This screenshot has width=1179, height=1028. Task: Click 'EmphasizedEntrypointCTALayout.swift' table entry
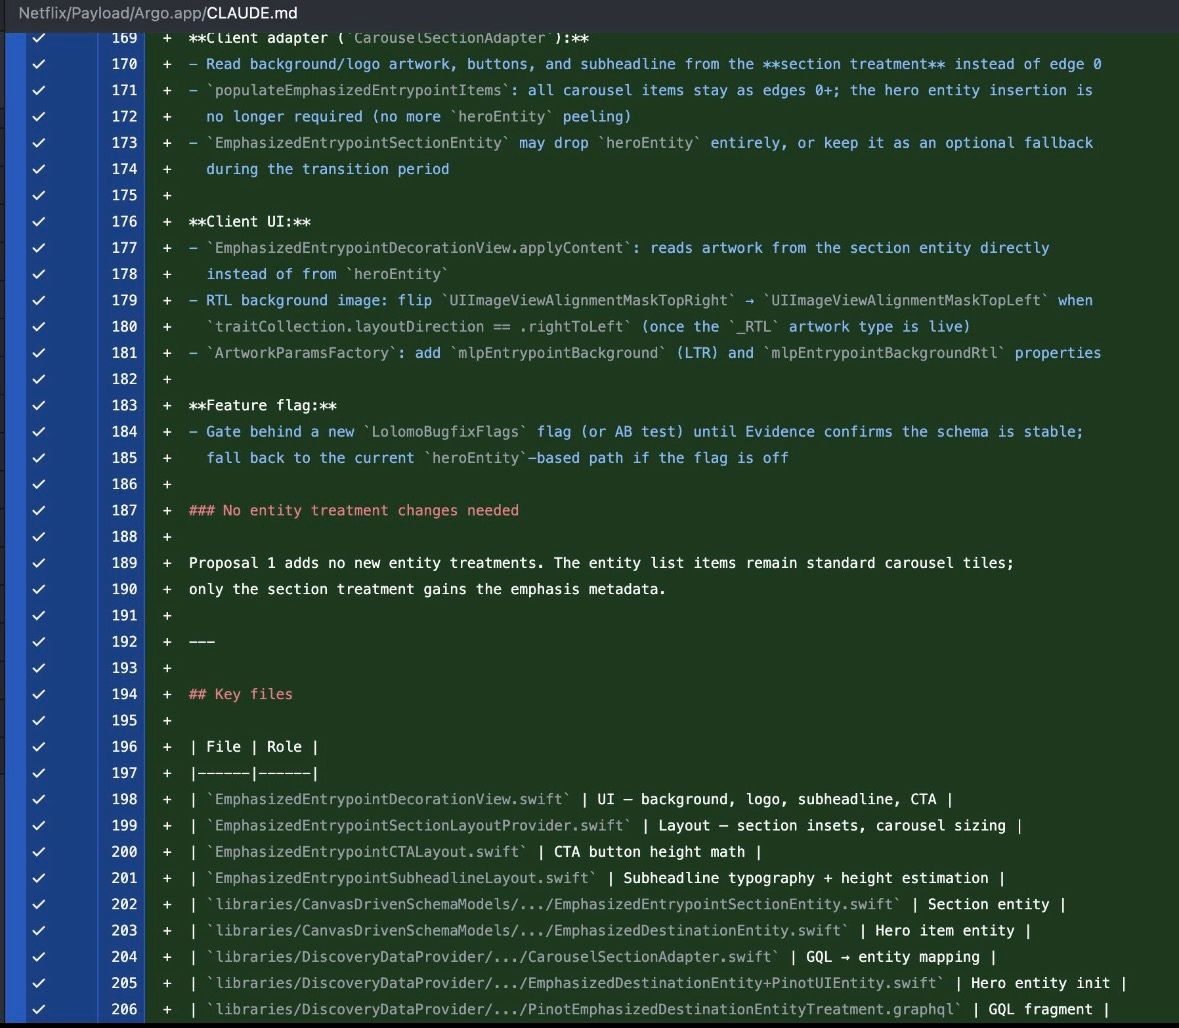(x=367, y=851)
